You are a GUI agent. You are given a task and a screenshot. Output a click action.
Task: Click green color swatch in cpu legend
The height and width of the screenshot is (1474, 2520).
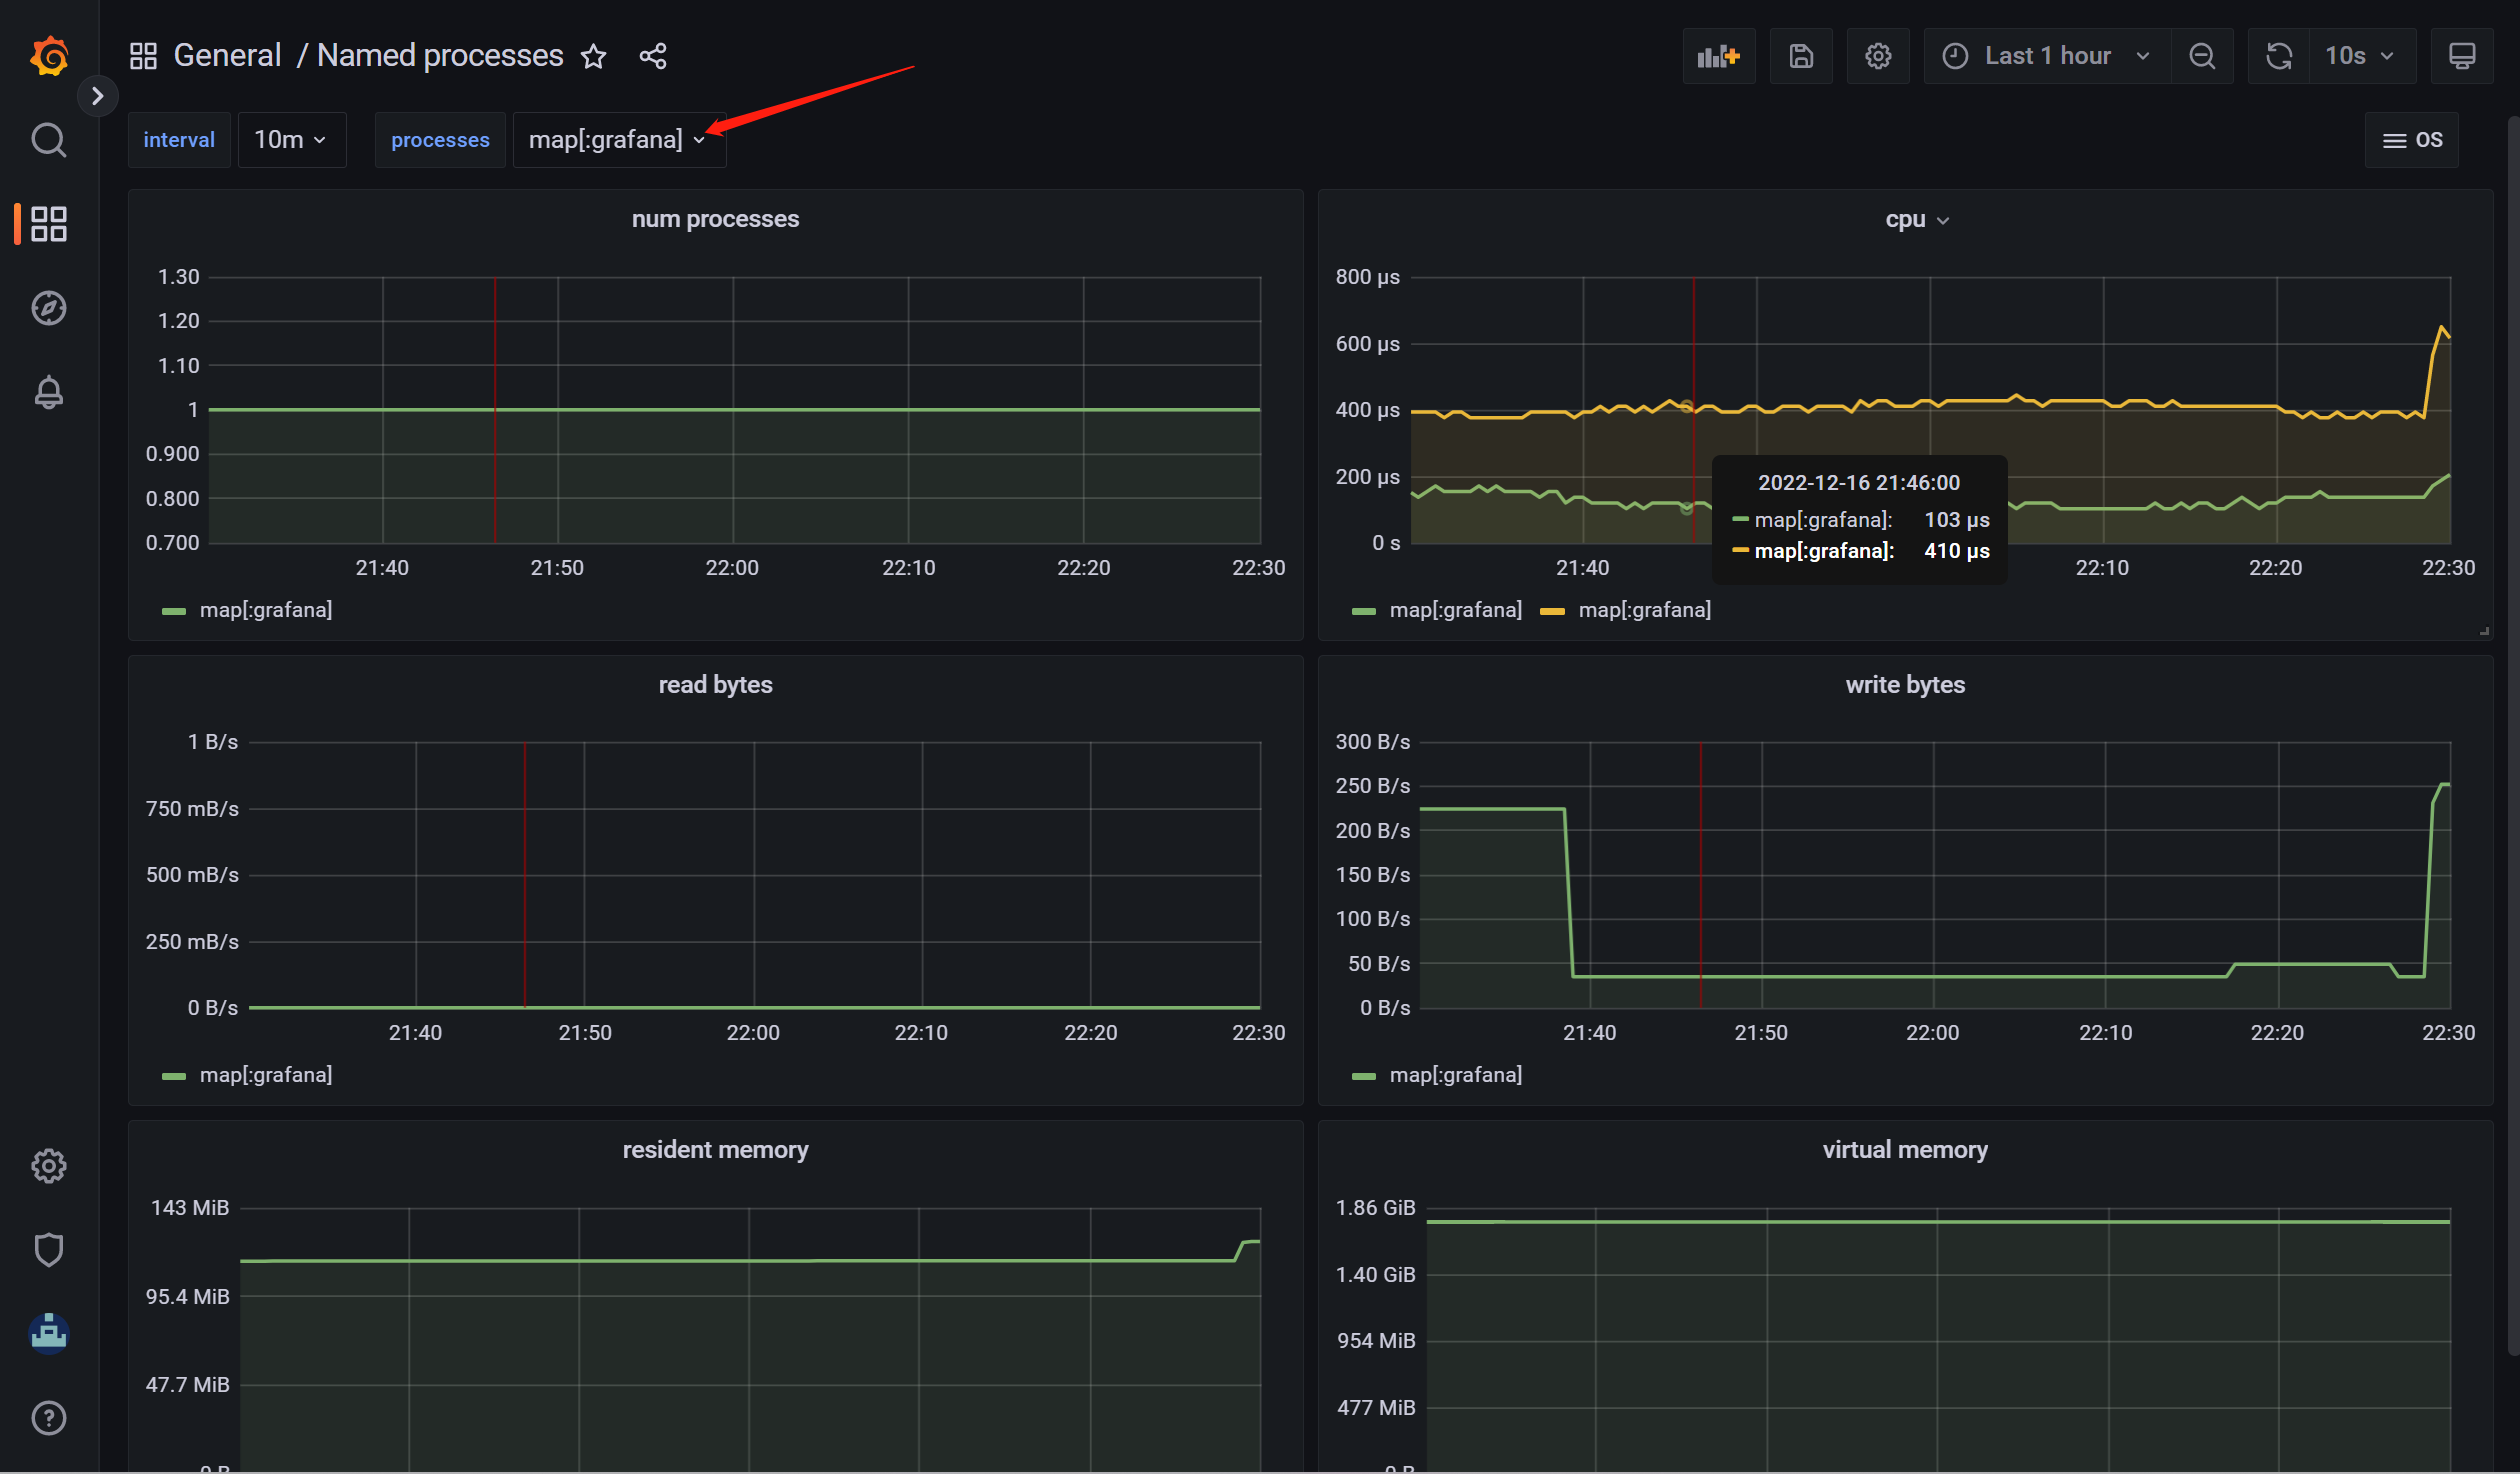coord(1364,611)
